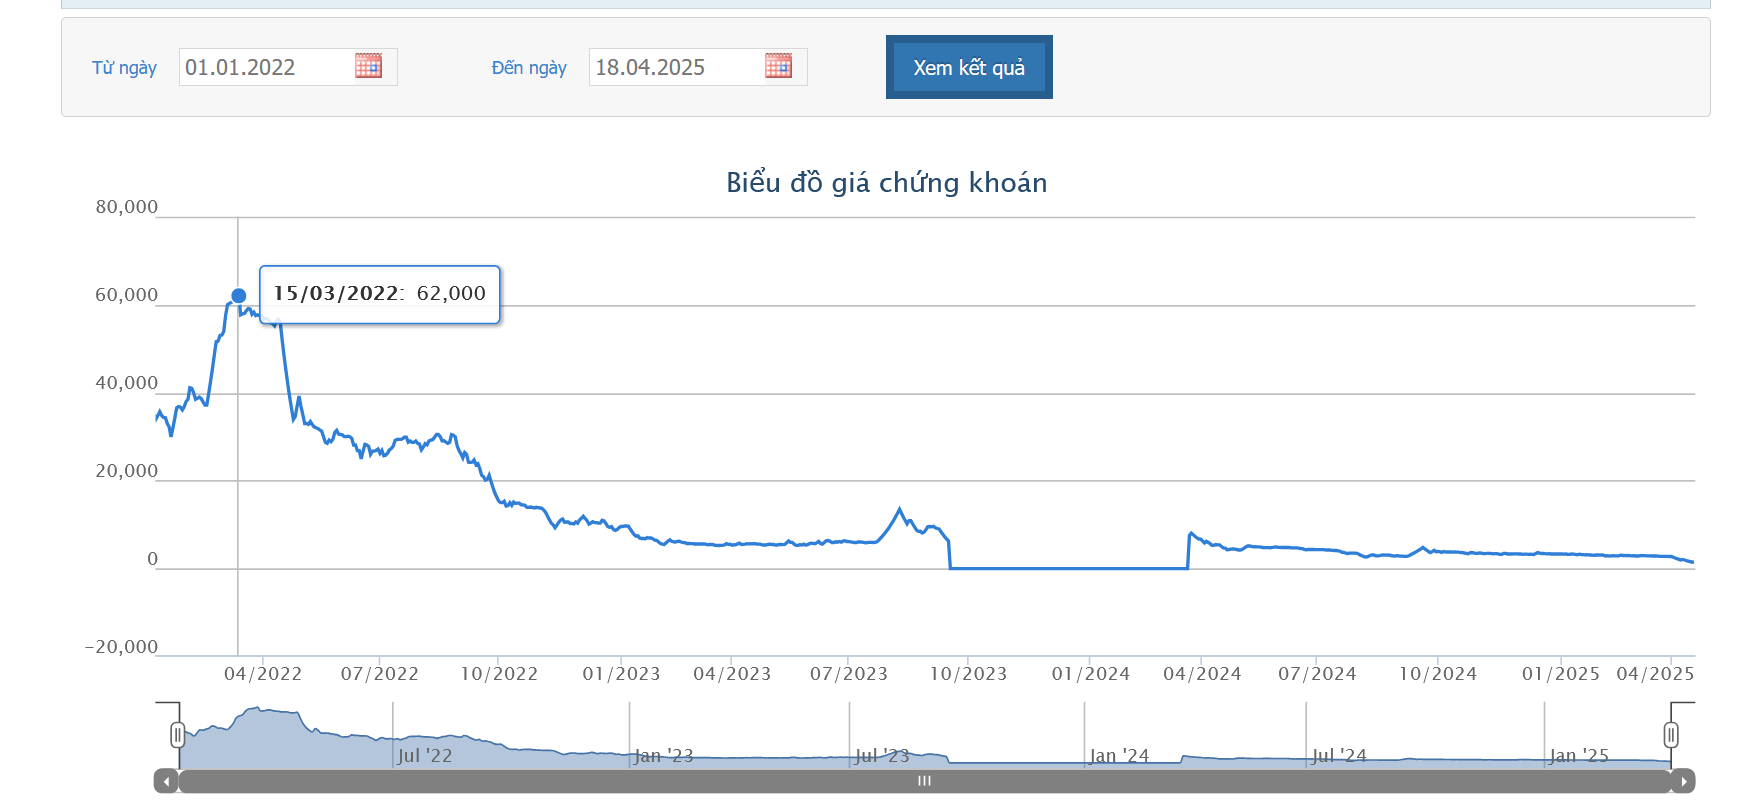1737x808 pixels.
Task: Click the Jul '22 navigator marker
Action: click(x=424, y=756)
